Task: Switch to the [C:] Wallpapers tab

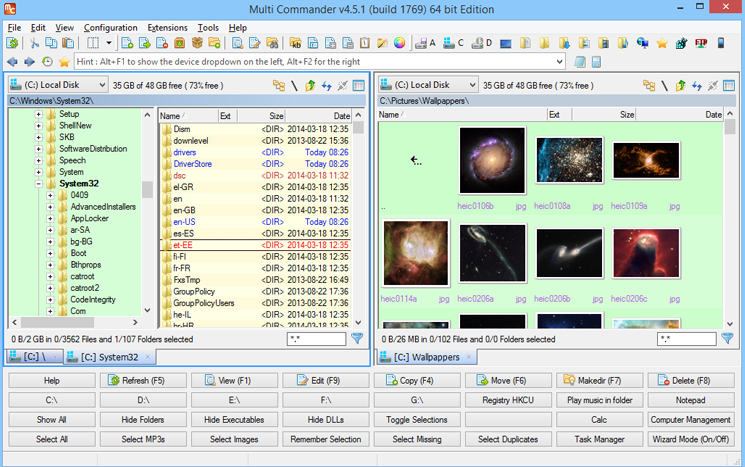Action: point(427,357)
